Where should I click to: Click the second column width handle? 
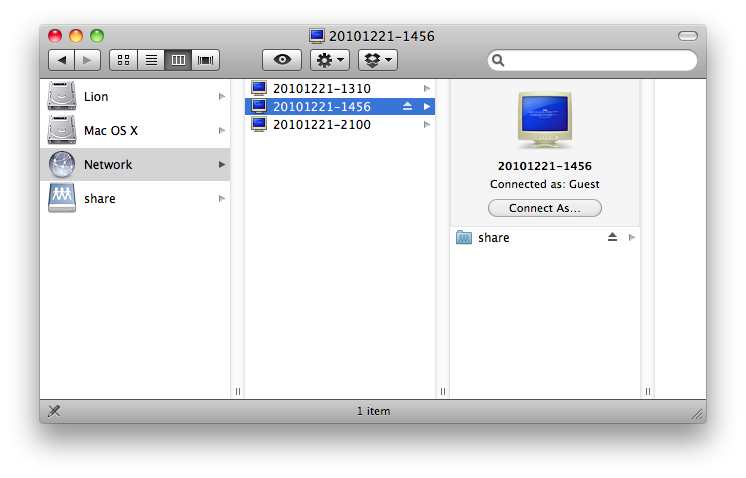443,391
